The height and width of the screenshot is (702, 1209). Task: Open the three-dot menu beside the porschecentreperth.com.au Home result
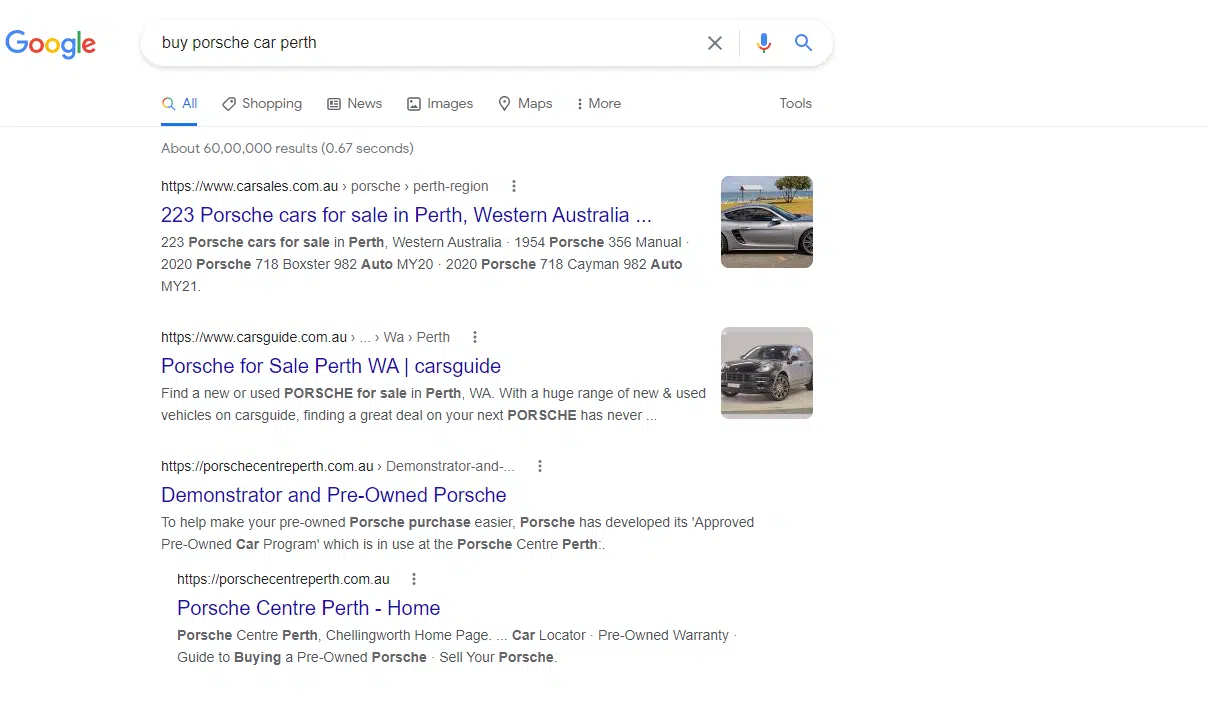(414, 579)
